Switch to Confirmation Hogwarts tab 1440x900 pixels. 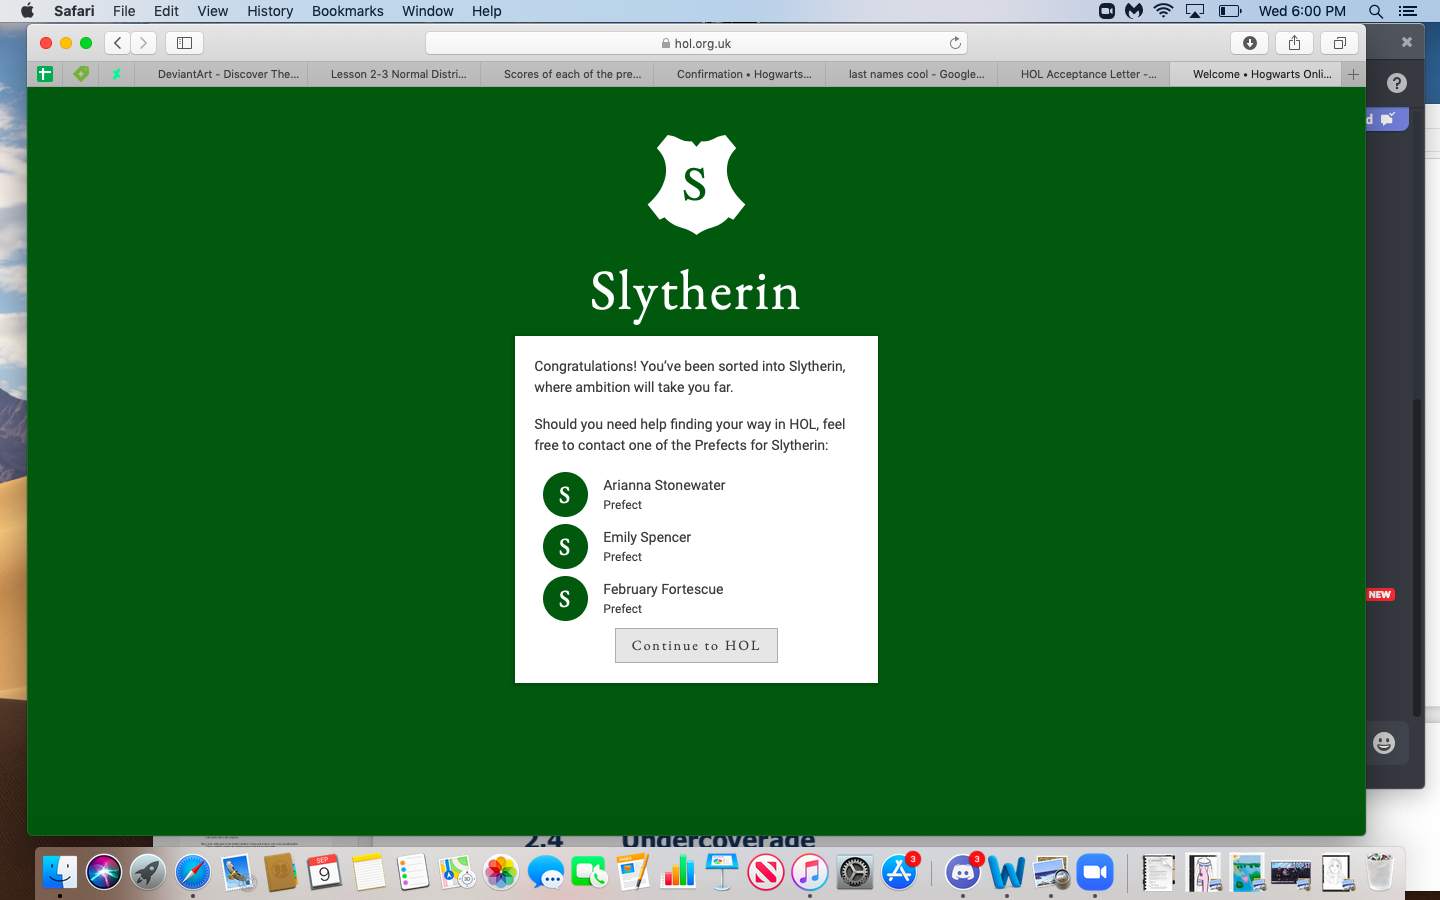(740, 74)
